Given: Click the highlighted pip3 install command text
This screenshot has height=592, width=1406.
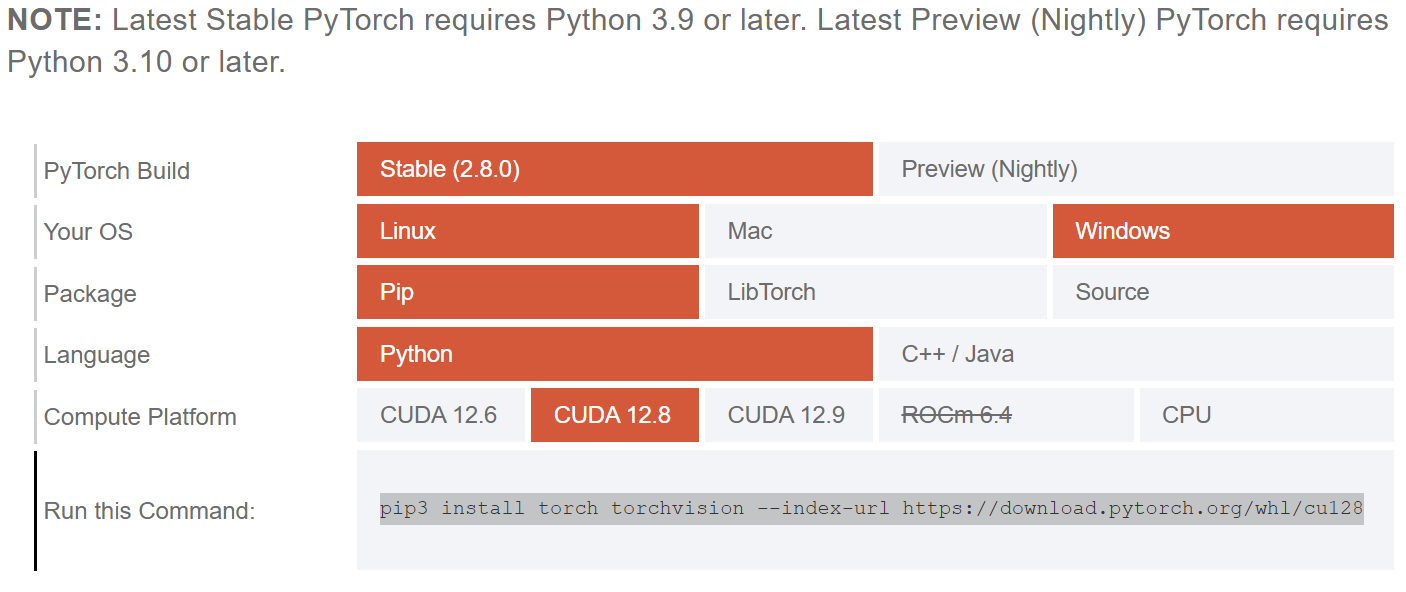Looking at the screenshot, I should pyautogui.click(x=871, y=508).
